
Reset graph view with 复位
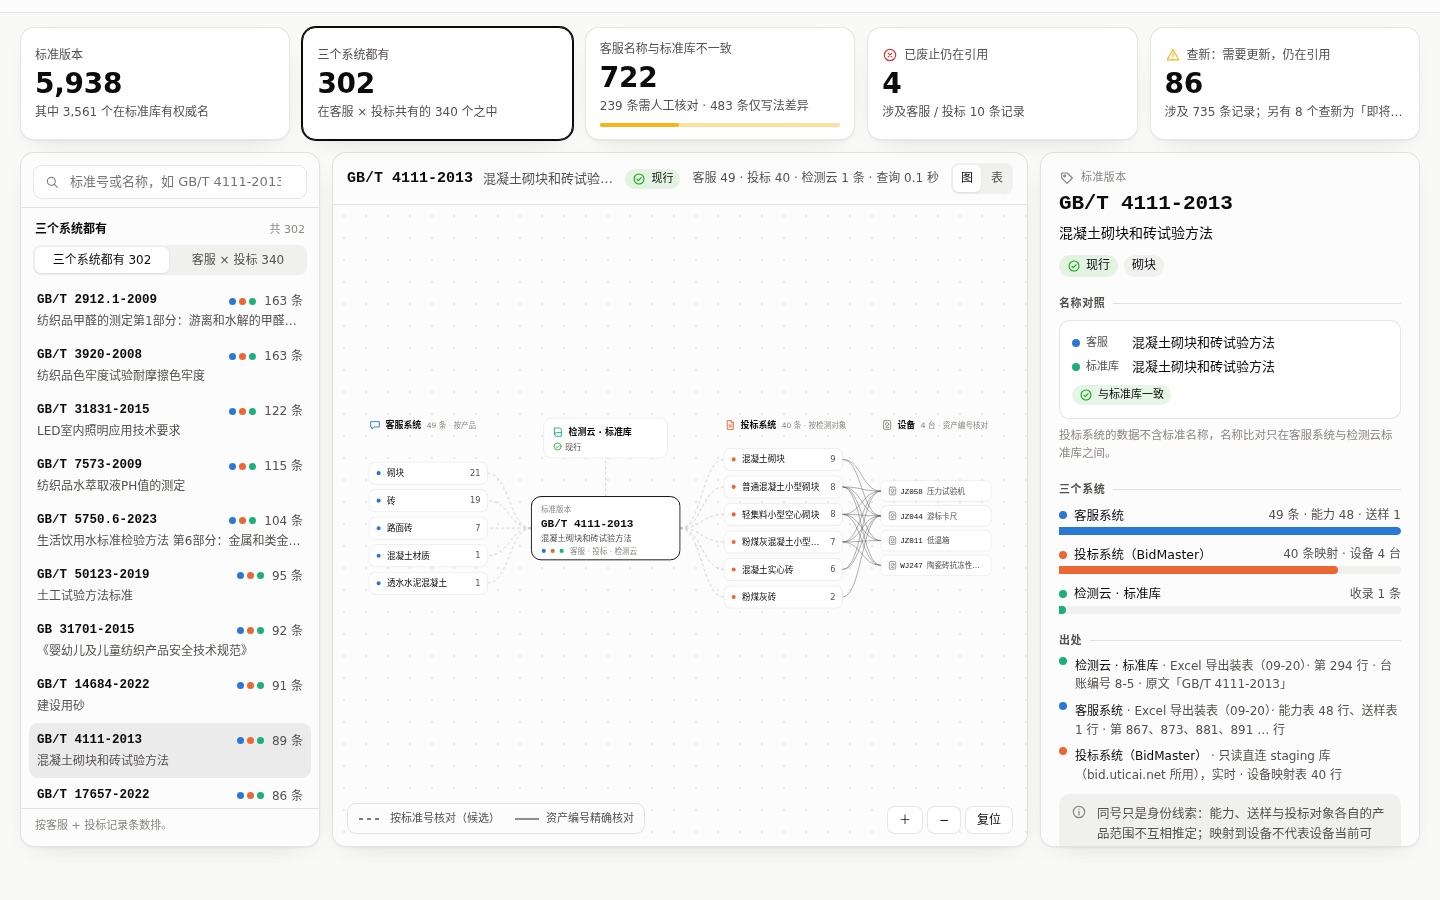(x=989, y=820)
